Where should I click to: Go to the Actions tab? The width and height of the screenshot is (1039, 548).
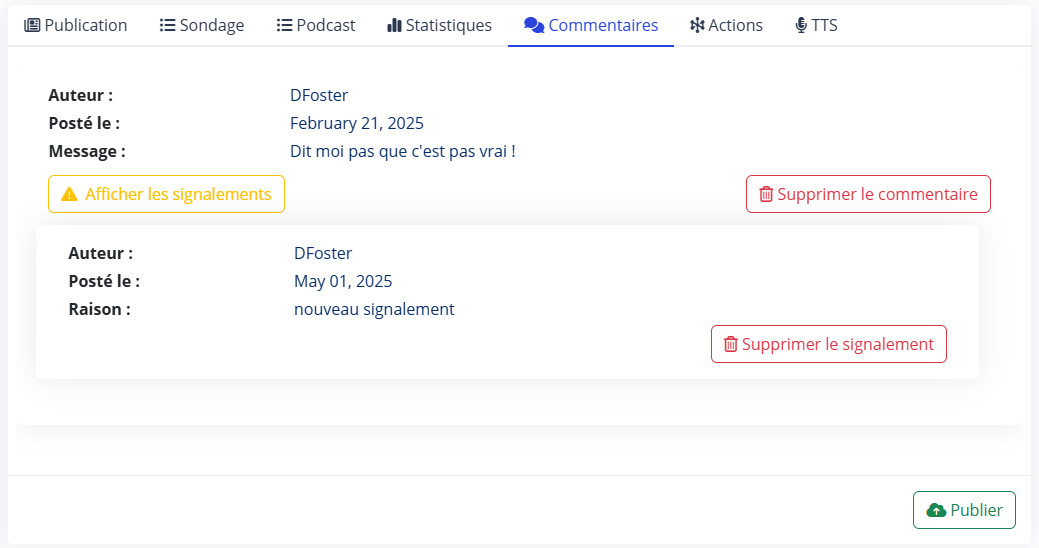click(726, 25)
